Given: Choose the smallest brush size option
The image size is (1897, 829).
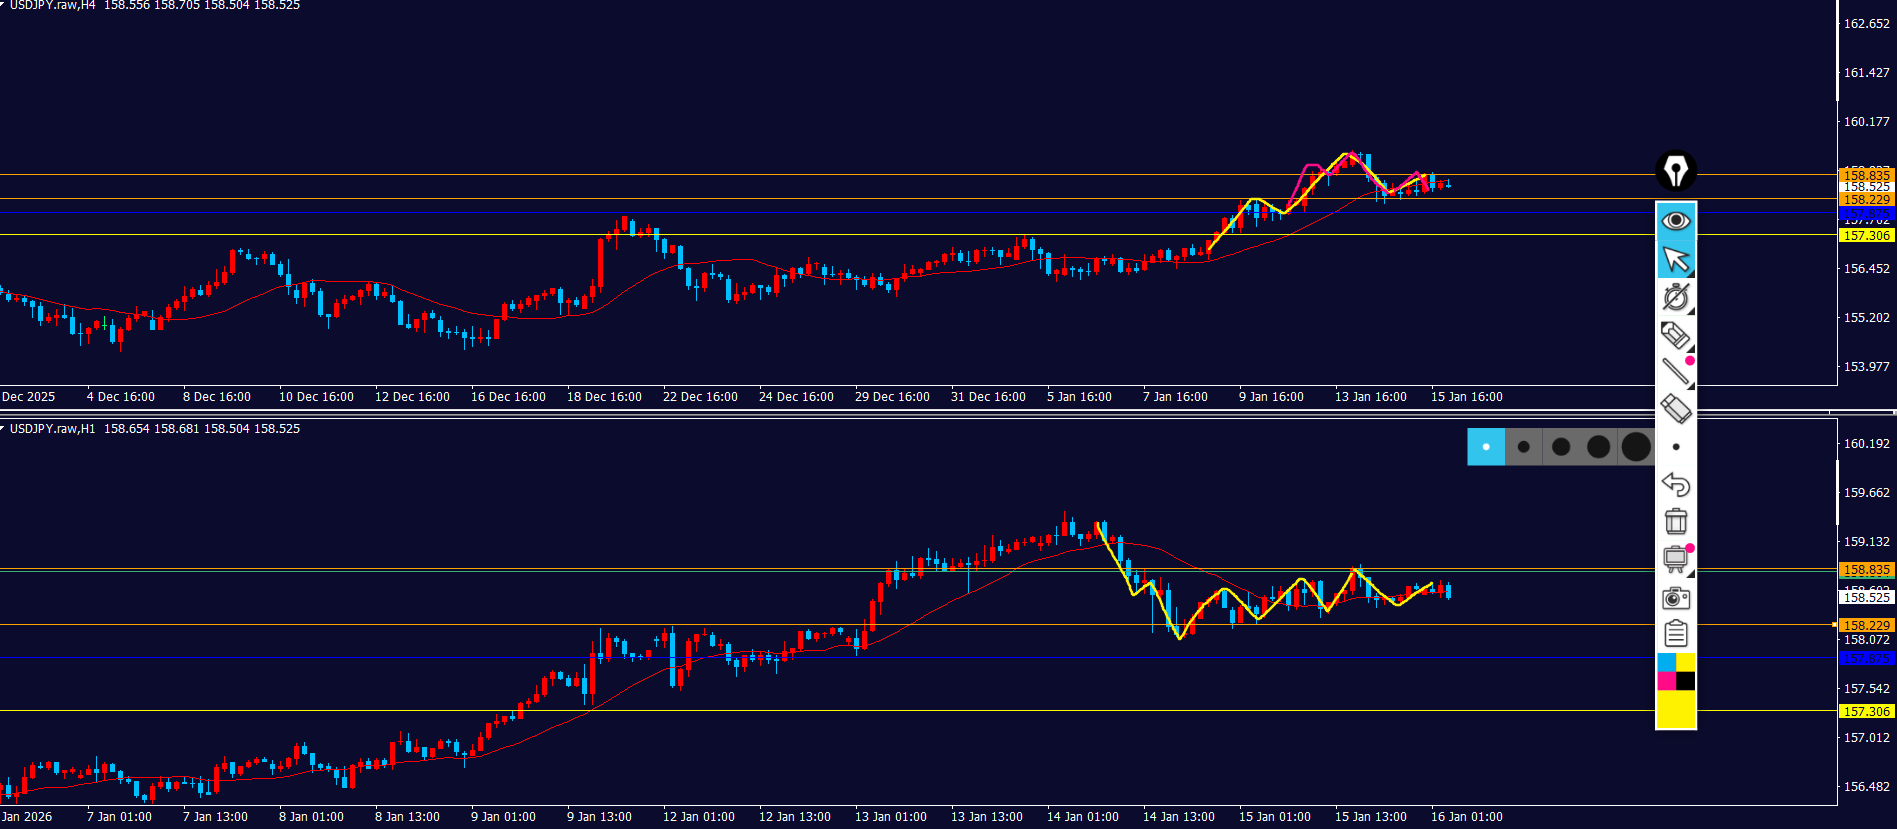Looking at the screenshot, I should 1486,447.
